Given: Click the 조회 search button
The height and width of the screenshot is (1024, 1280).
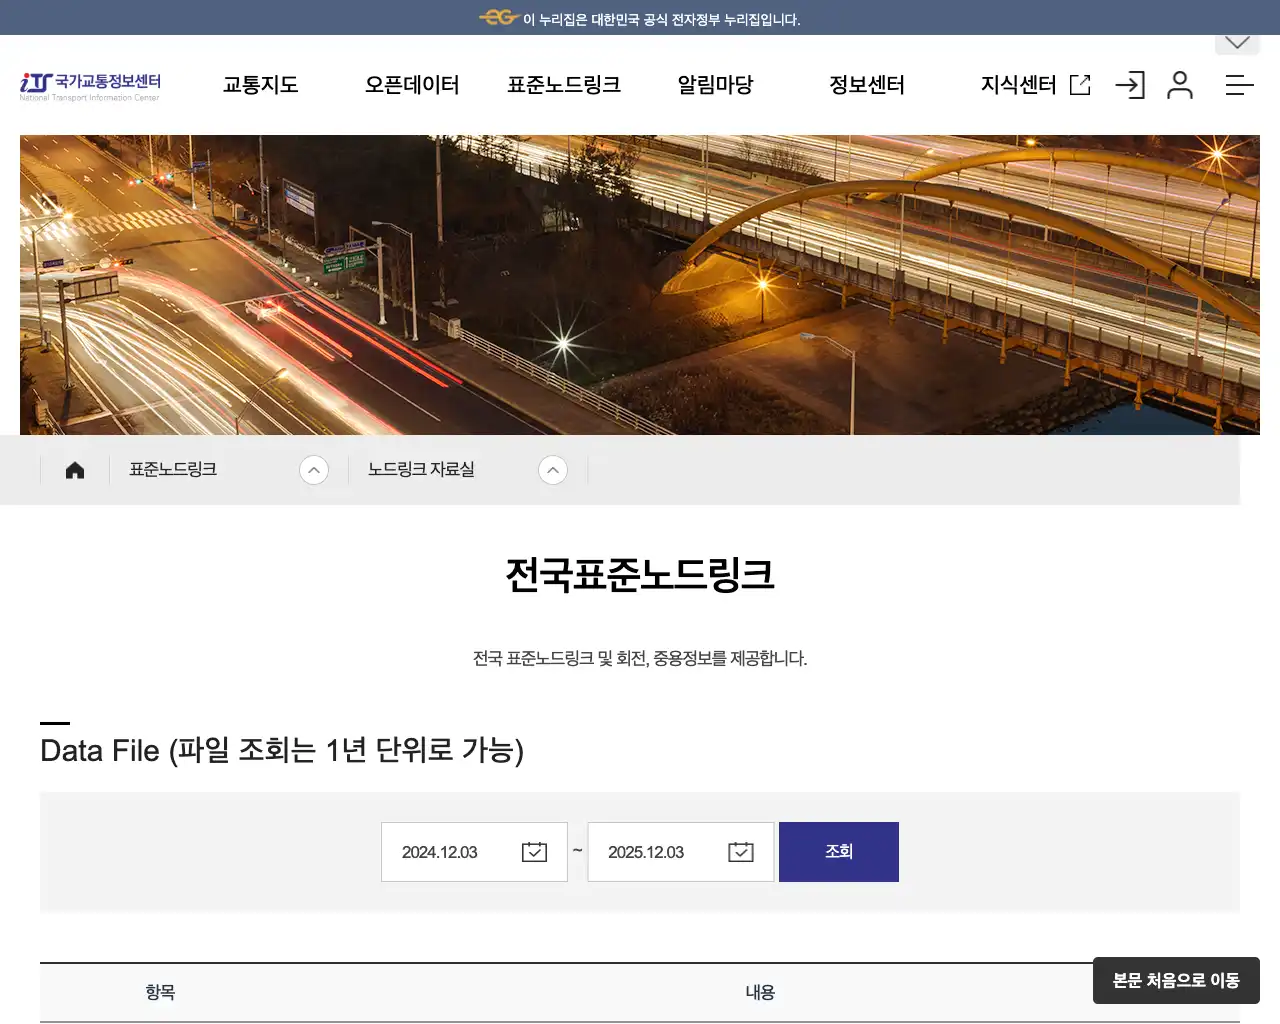Looking at the screenshot, I should (838, 851).
